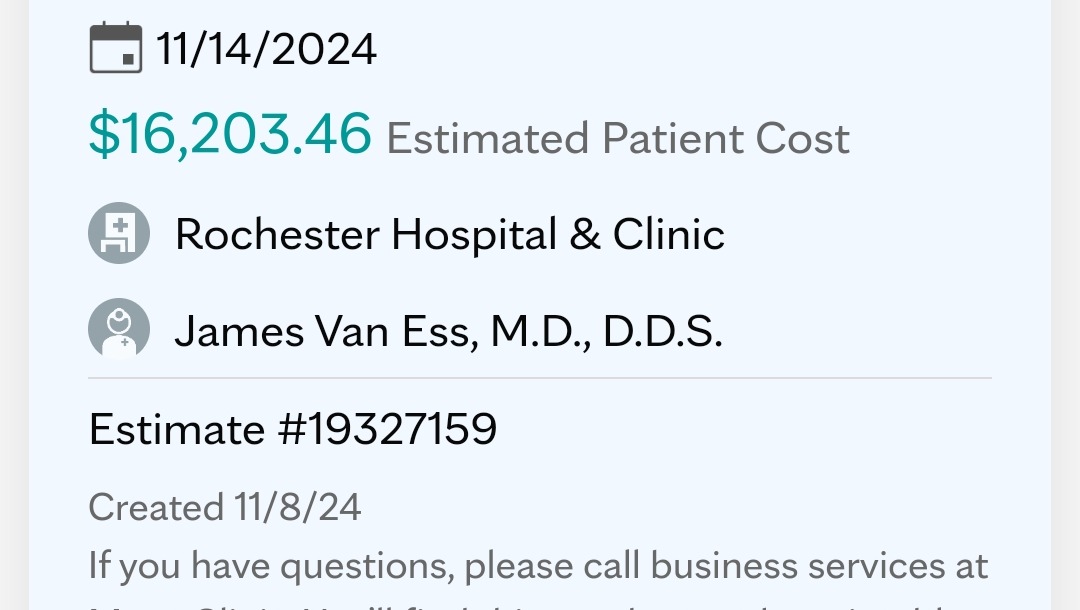Click the word 'Estimate' in the heading
1080x610 pixels.
point(176,429)
